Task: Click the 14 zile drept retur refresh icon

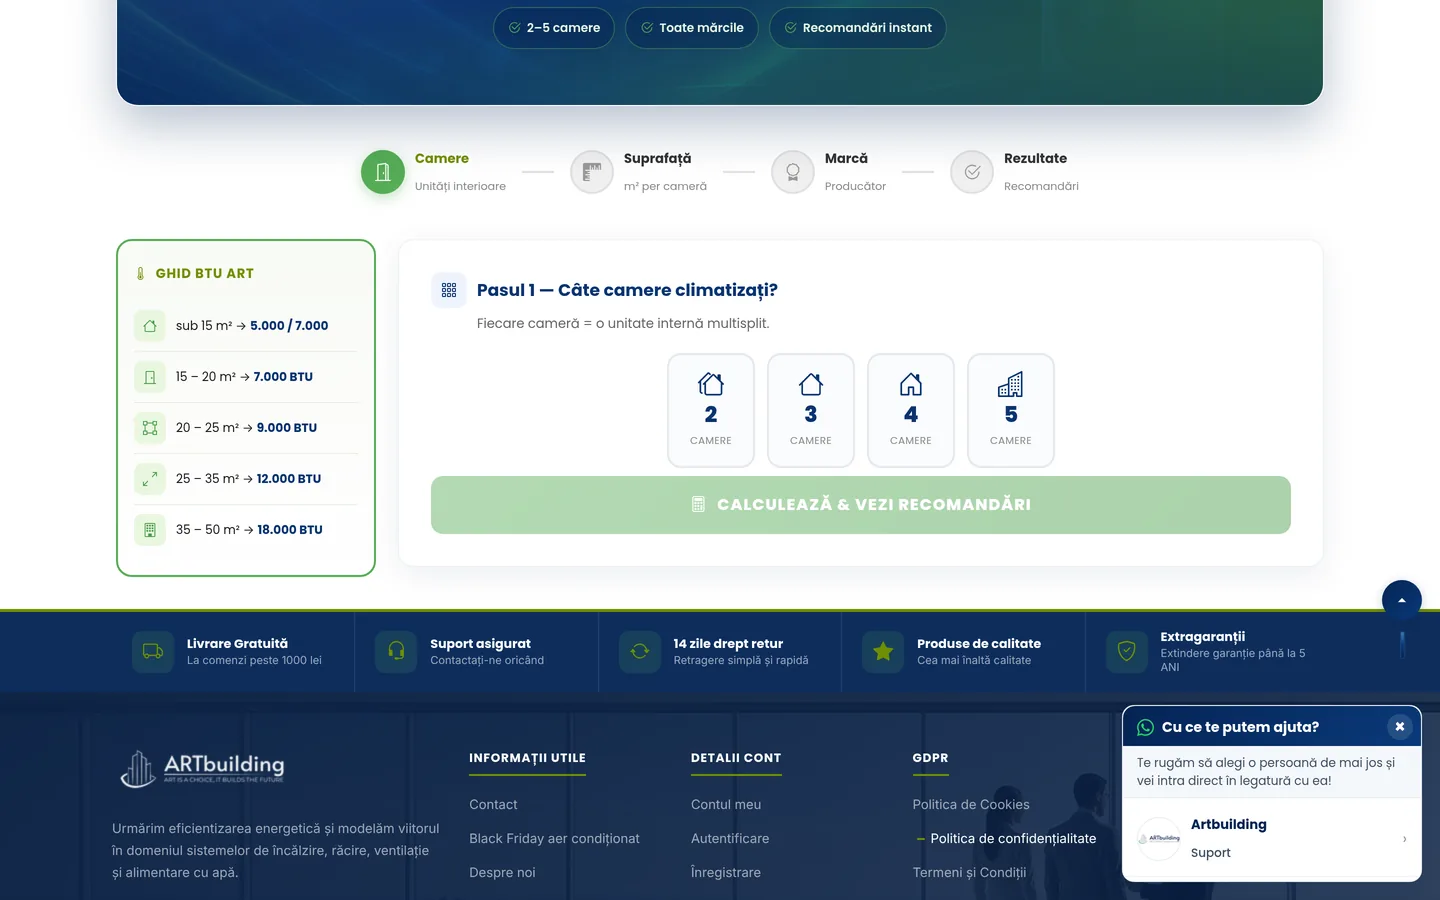Action: (640, 652)
